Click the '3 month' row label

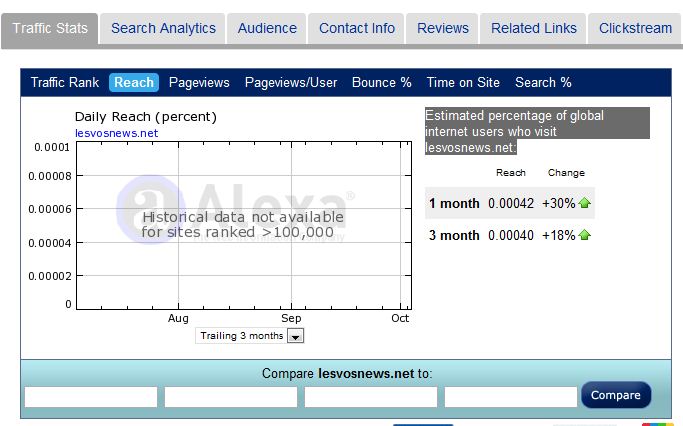coord(454,236)
